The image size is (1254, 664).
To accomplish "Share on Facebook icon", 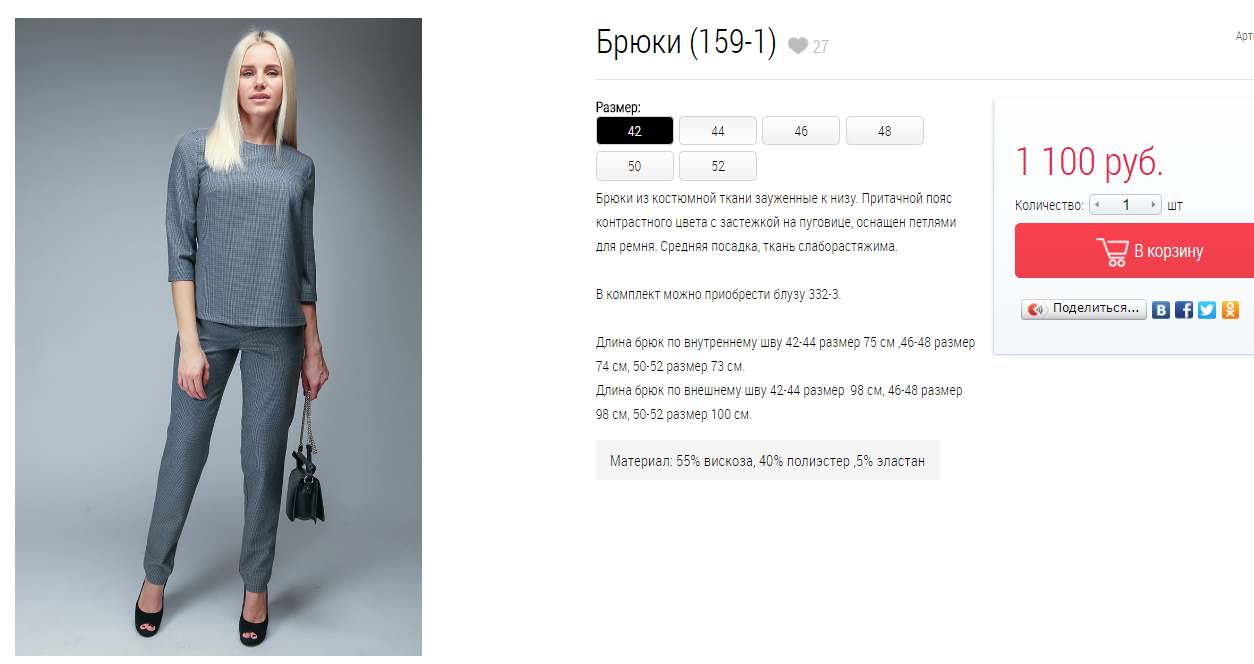I will (x=1184, y=310).
